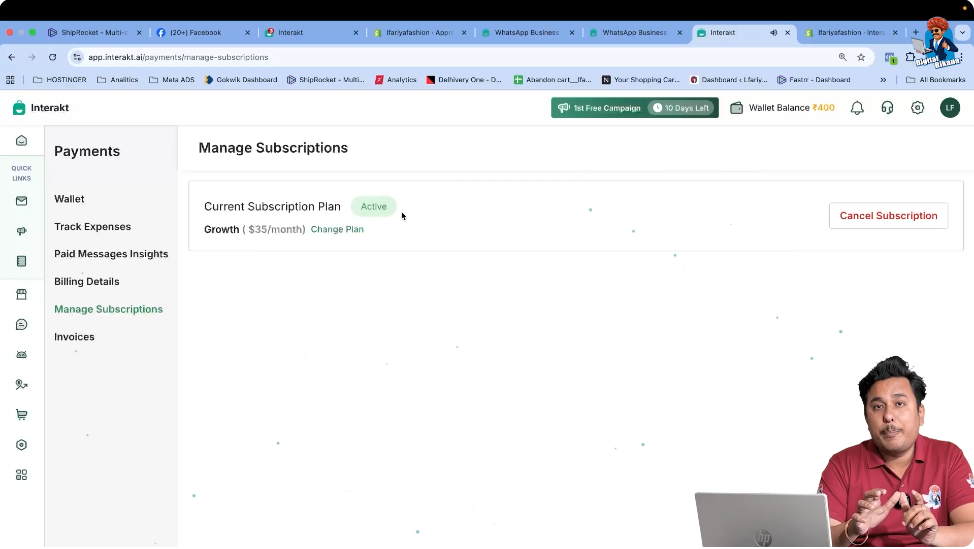Open the gear settings icon in header
The height and width of the screenshot is (549, 974).
(x=917, y=108)
